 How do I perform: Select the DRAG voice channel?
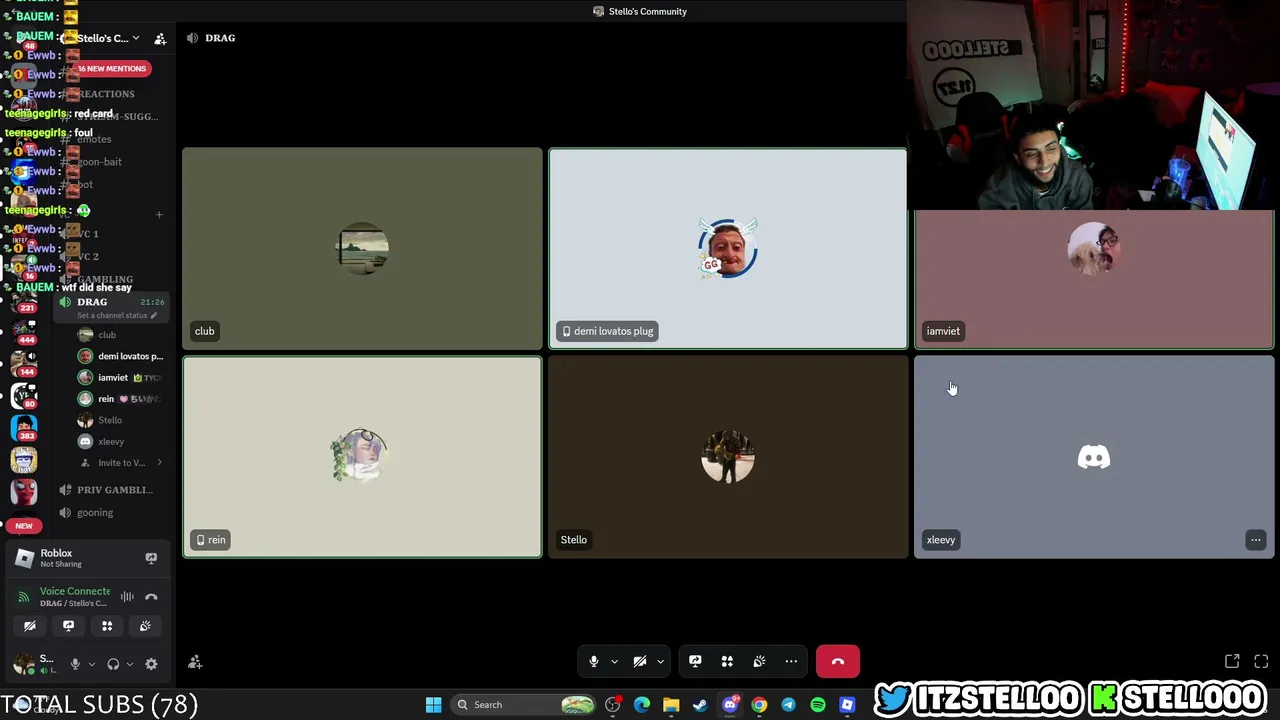(92, 302)
